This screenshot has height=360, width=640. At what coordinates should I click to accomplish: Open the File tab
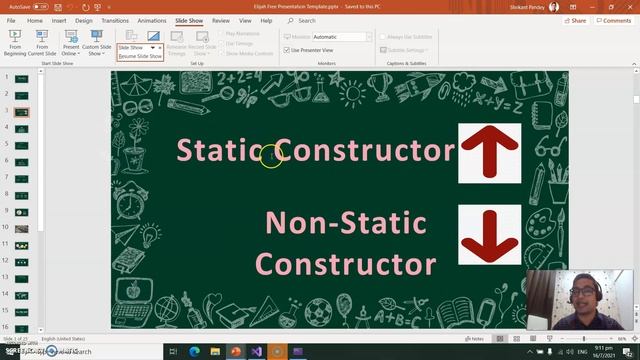pos(11,20)
